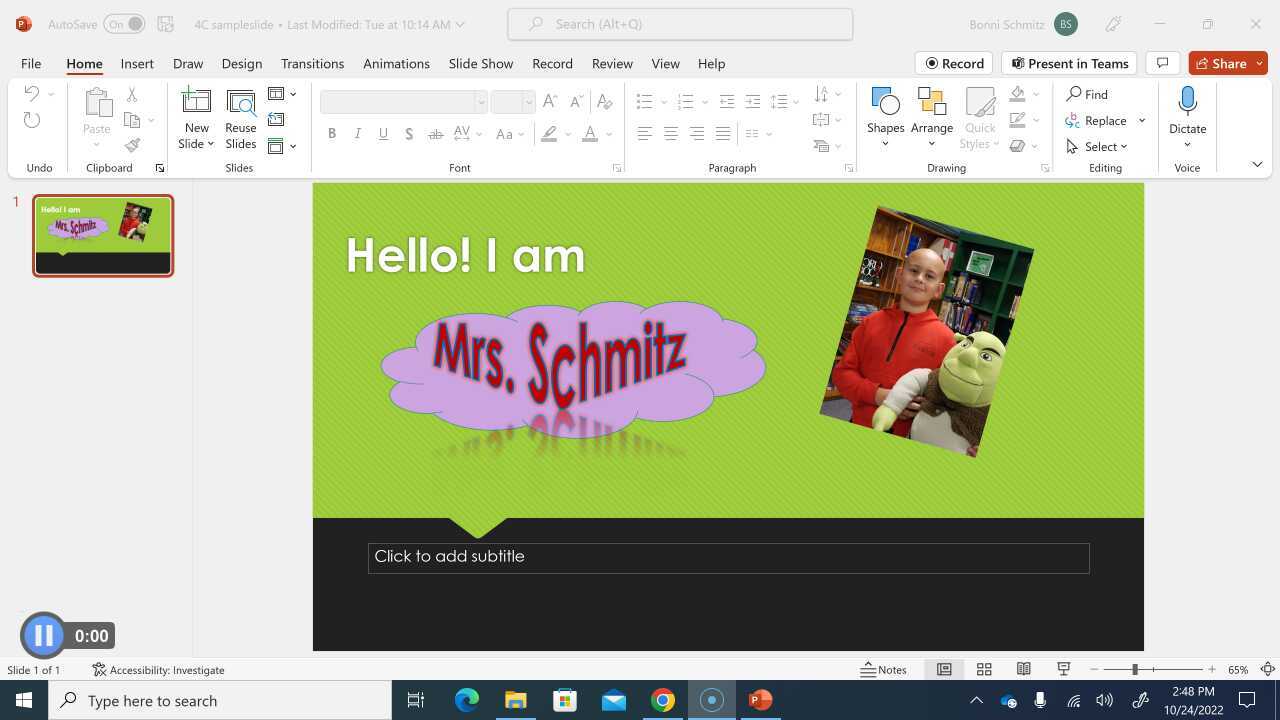Start Slide Show from the status bar

1063,668
